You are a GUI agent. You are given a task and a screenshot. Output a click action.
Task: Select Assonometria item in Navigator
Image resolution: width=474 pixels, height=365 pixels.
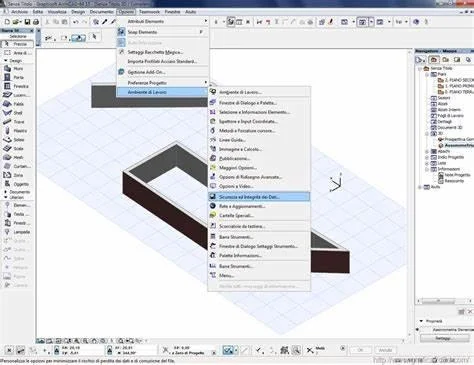456,146
